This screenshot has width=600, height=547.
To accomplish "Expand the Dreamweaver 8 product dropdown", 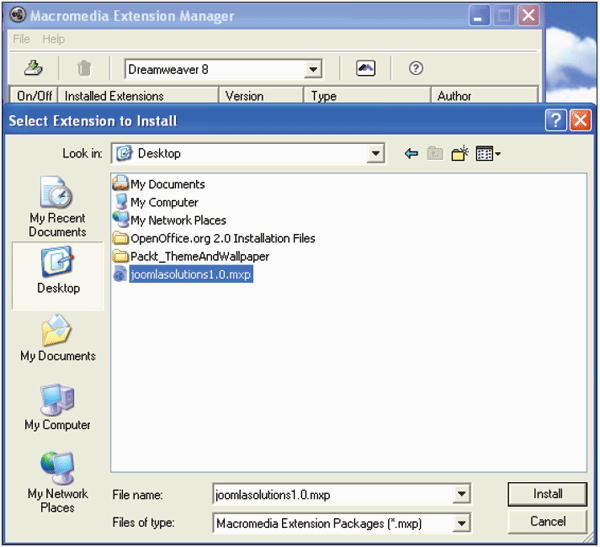I will click(313, 69).
